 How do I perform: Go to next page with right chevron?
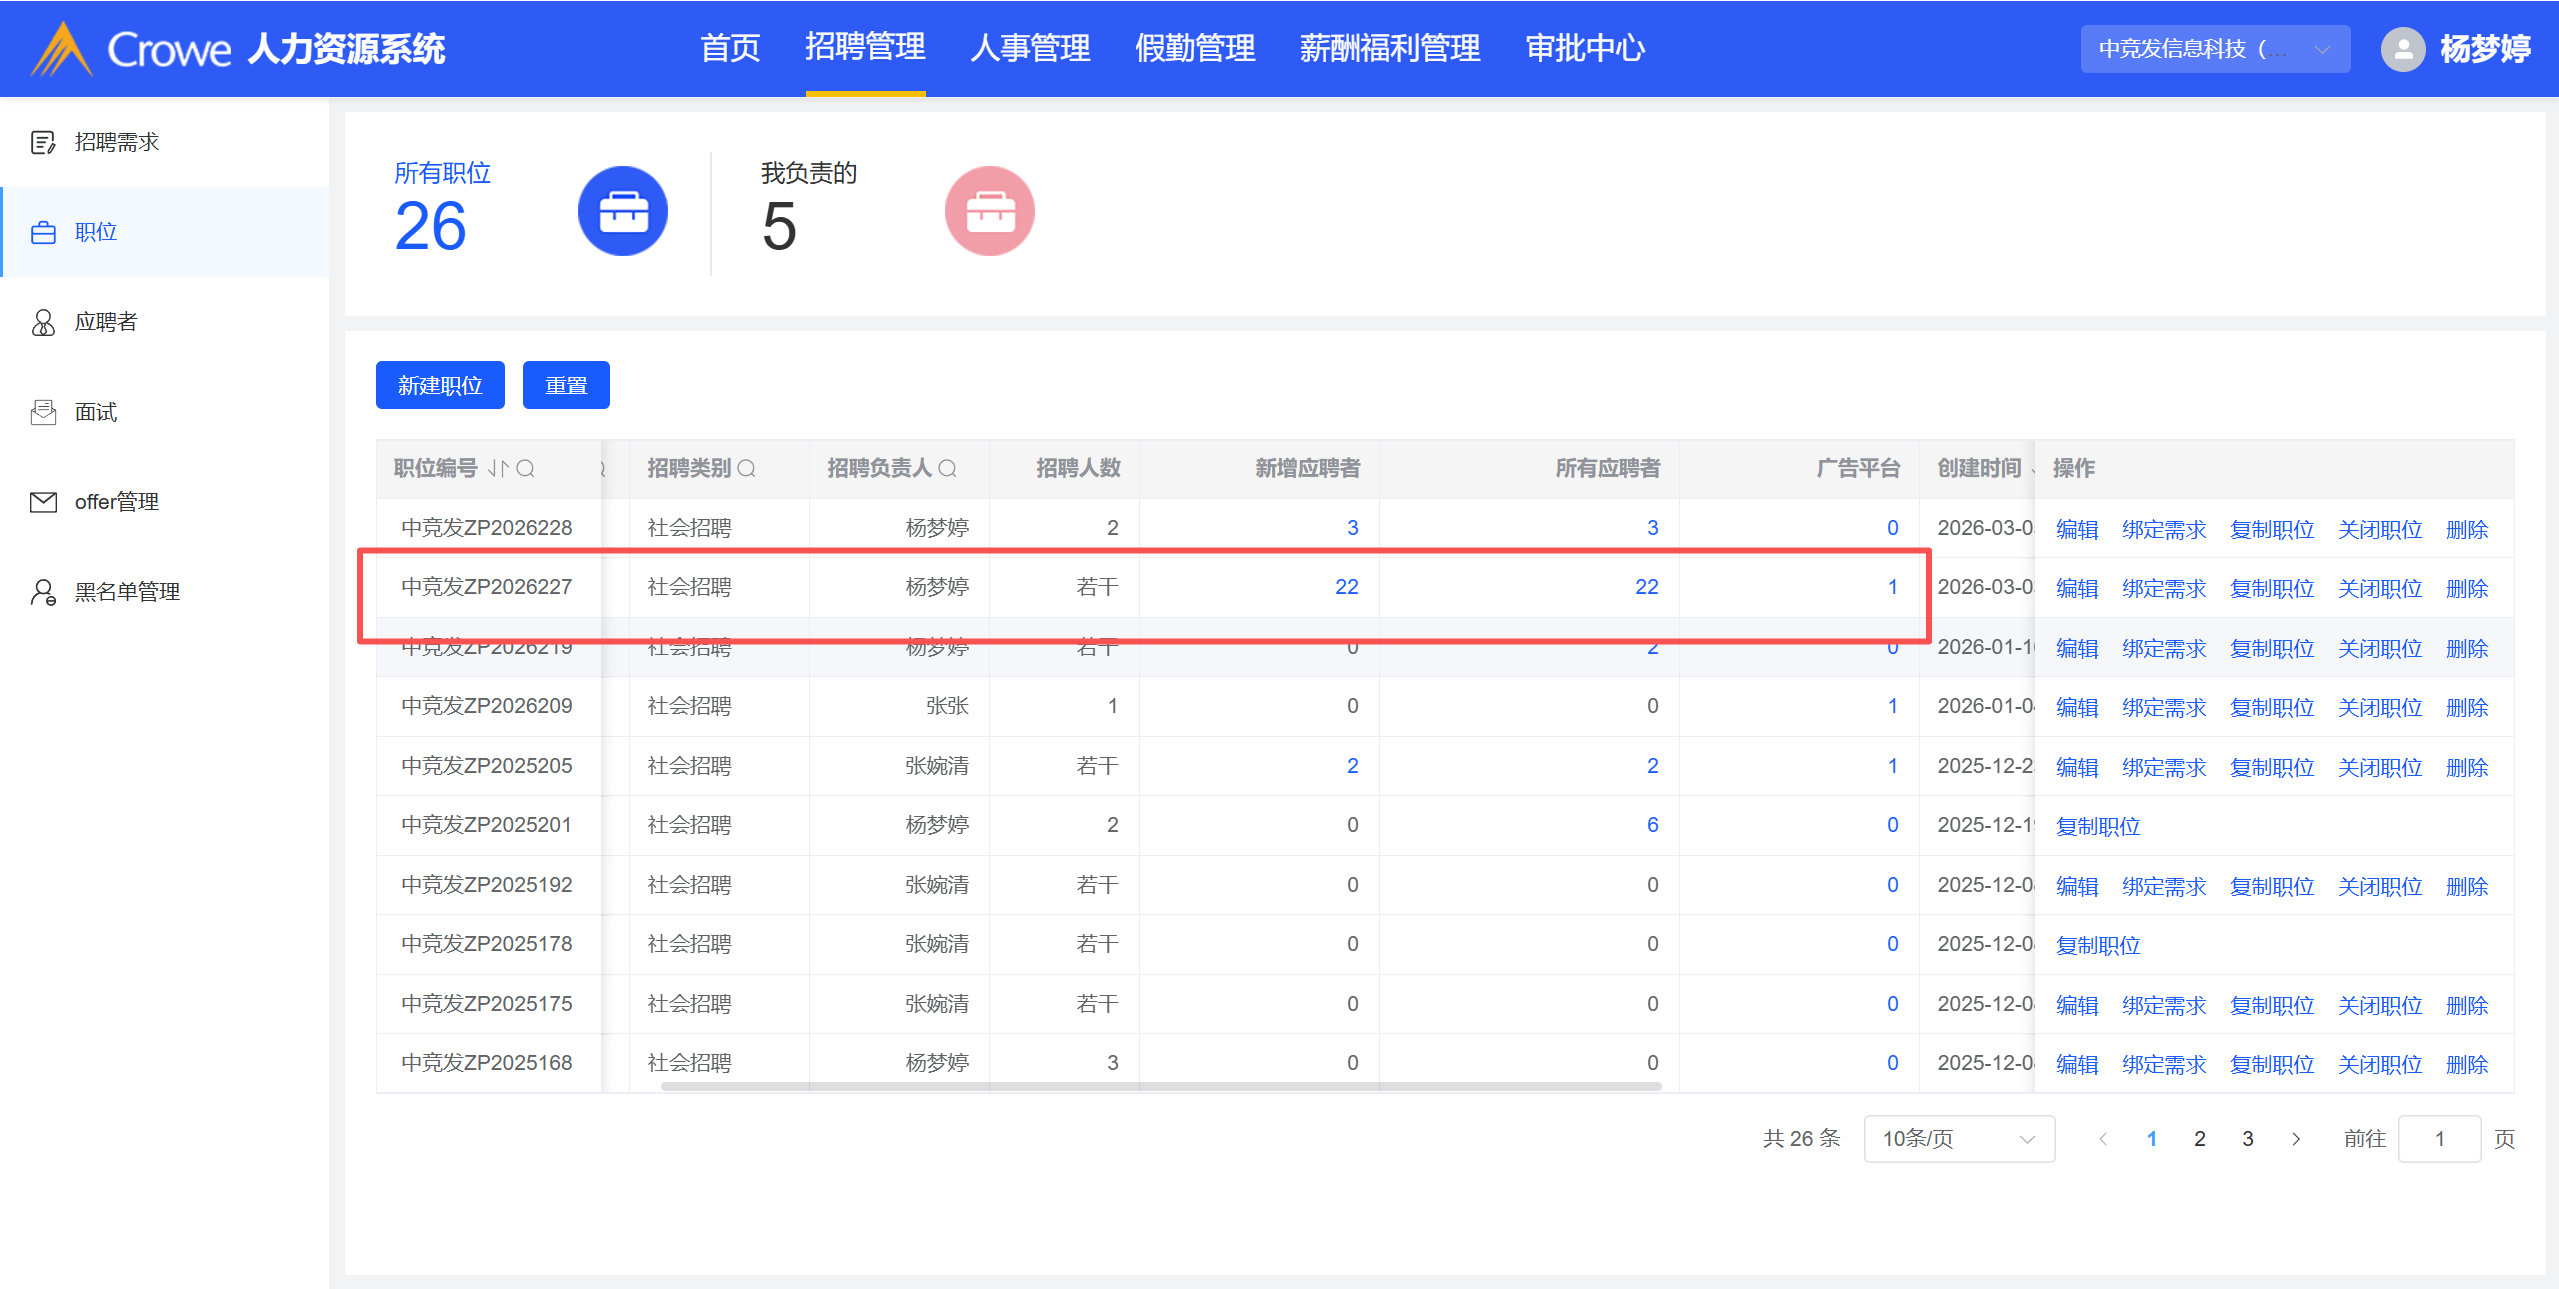(x=2296, y=1139)
